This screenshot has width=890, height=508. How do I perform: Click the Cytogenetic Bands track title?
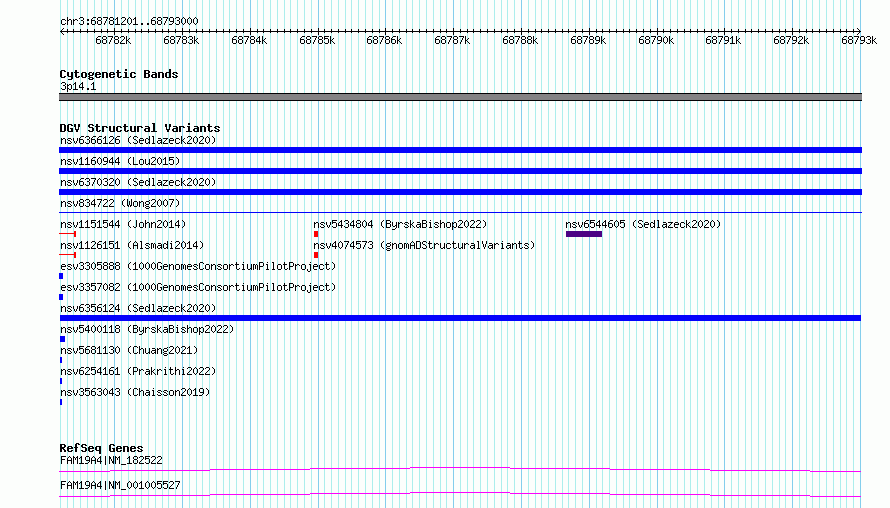tap(119, 74)
